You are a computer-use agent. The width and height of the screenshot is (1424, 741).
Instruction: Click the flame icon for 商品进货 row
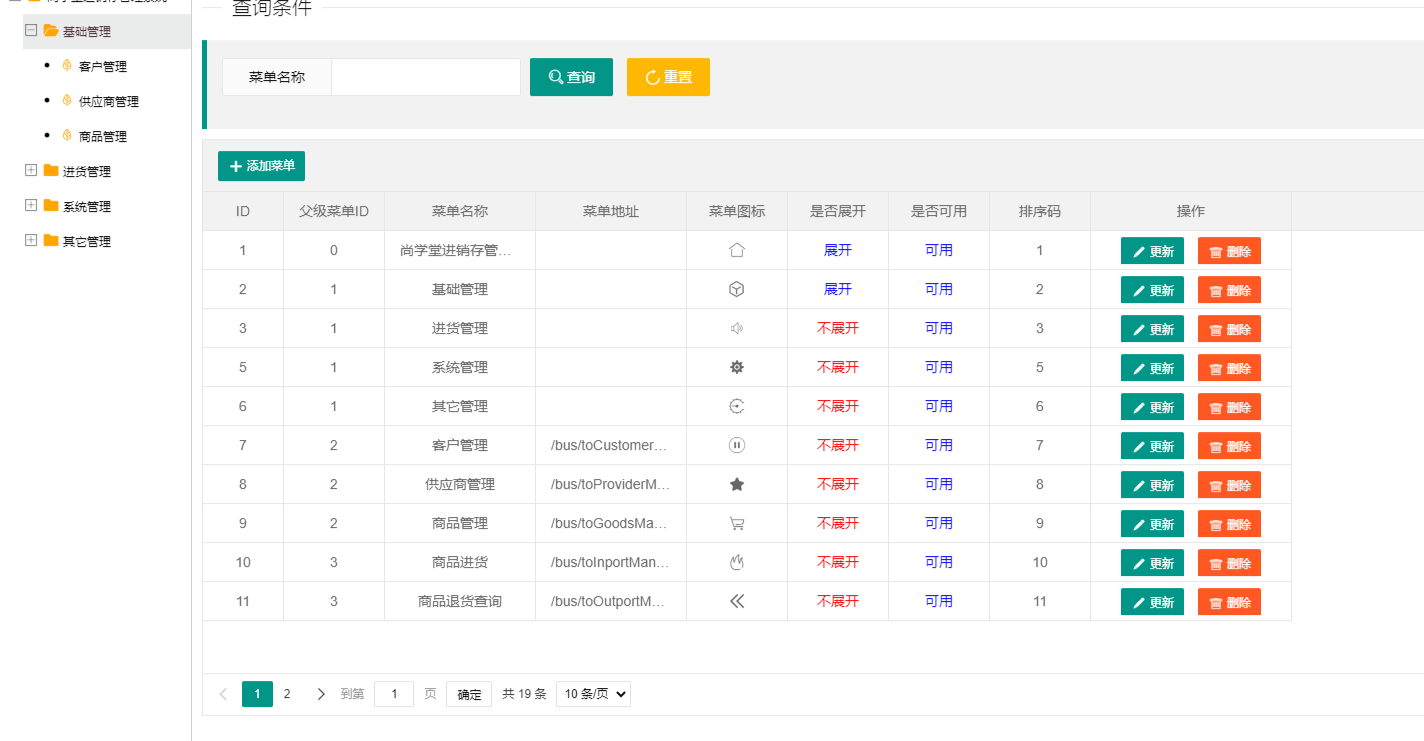tap(737, 562)
